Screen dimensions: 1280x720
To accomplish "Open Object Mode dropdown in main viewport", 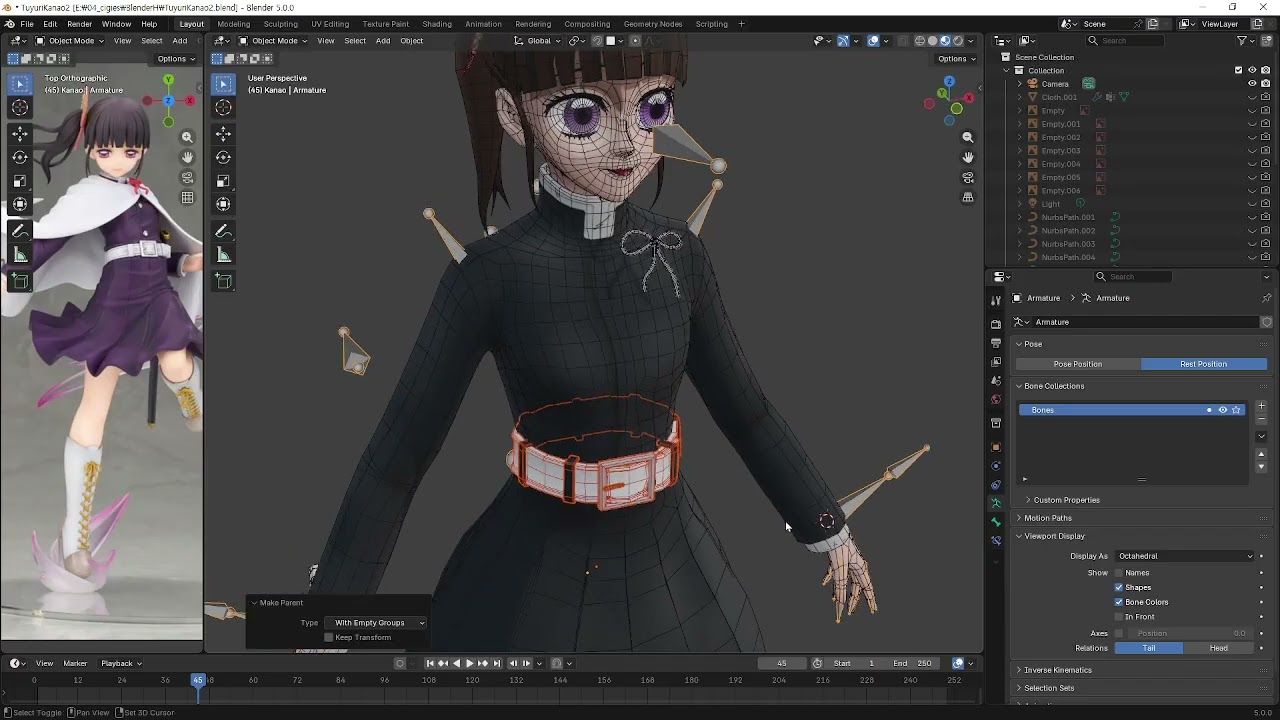I will 273,41.
